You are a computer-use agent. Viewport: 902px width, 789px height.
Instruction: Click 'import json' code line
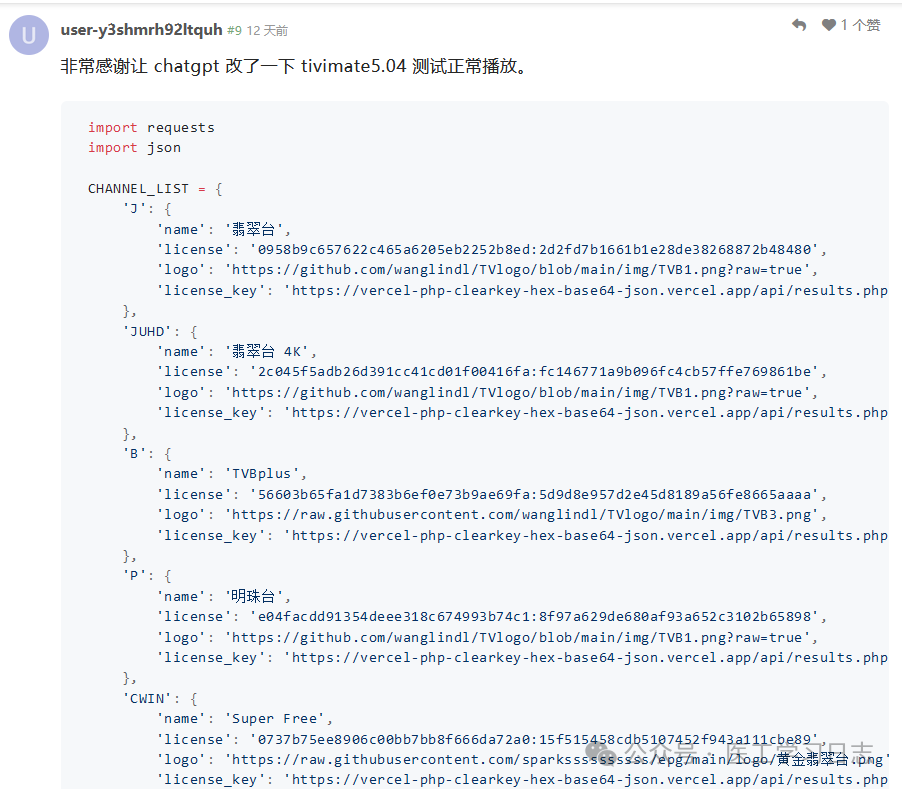[135, 148]
